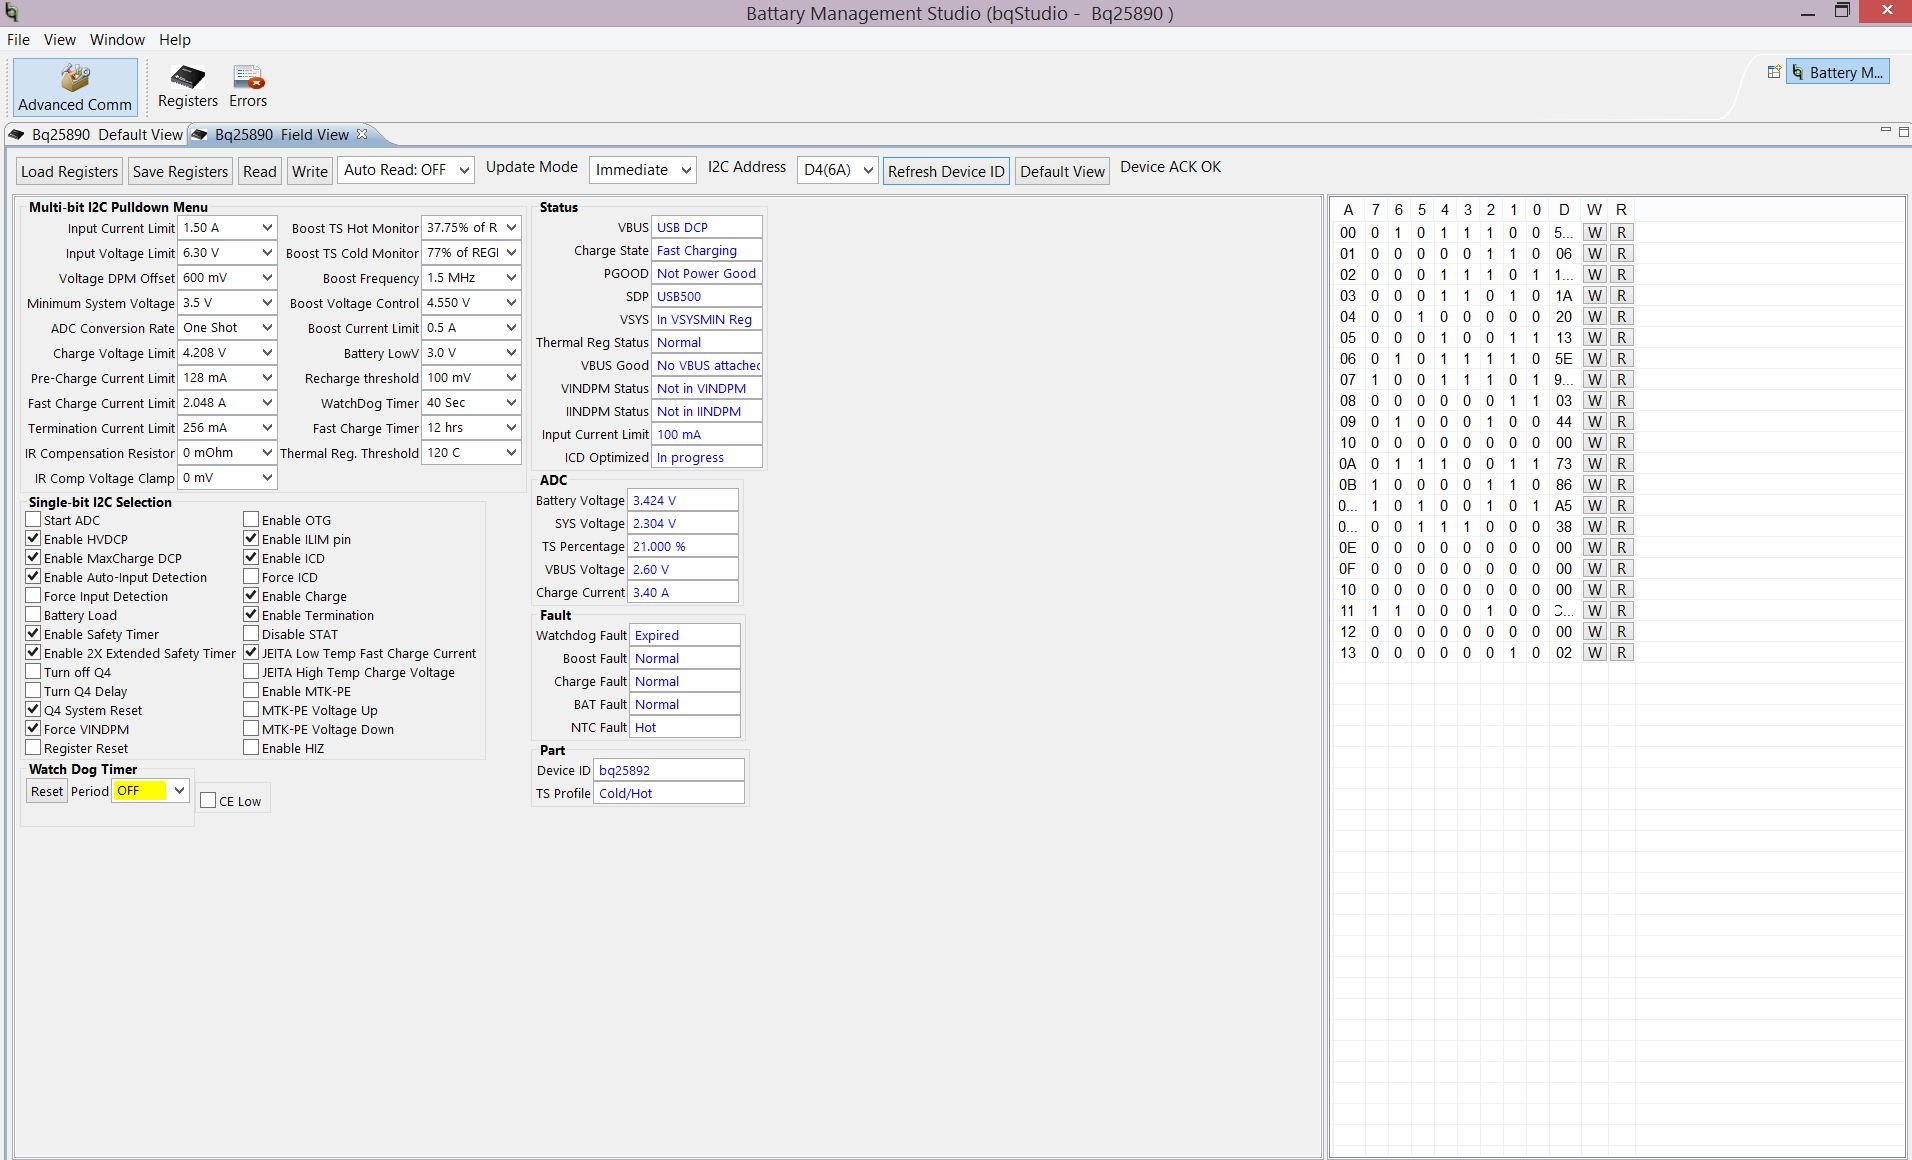The height and width of the screenshot is (1160, 1912).
Task: Open the File menu
Action: 18,40
